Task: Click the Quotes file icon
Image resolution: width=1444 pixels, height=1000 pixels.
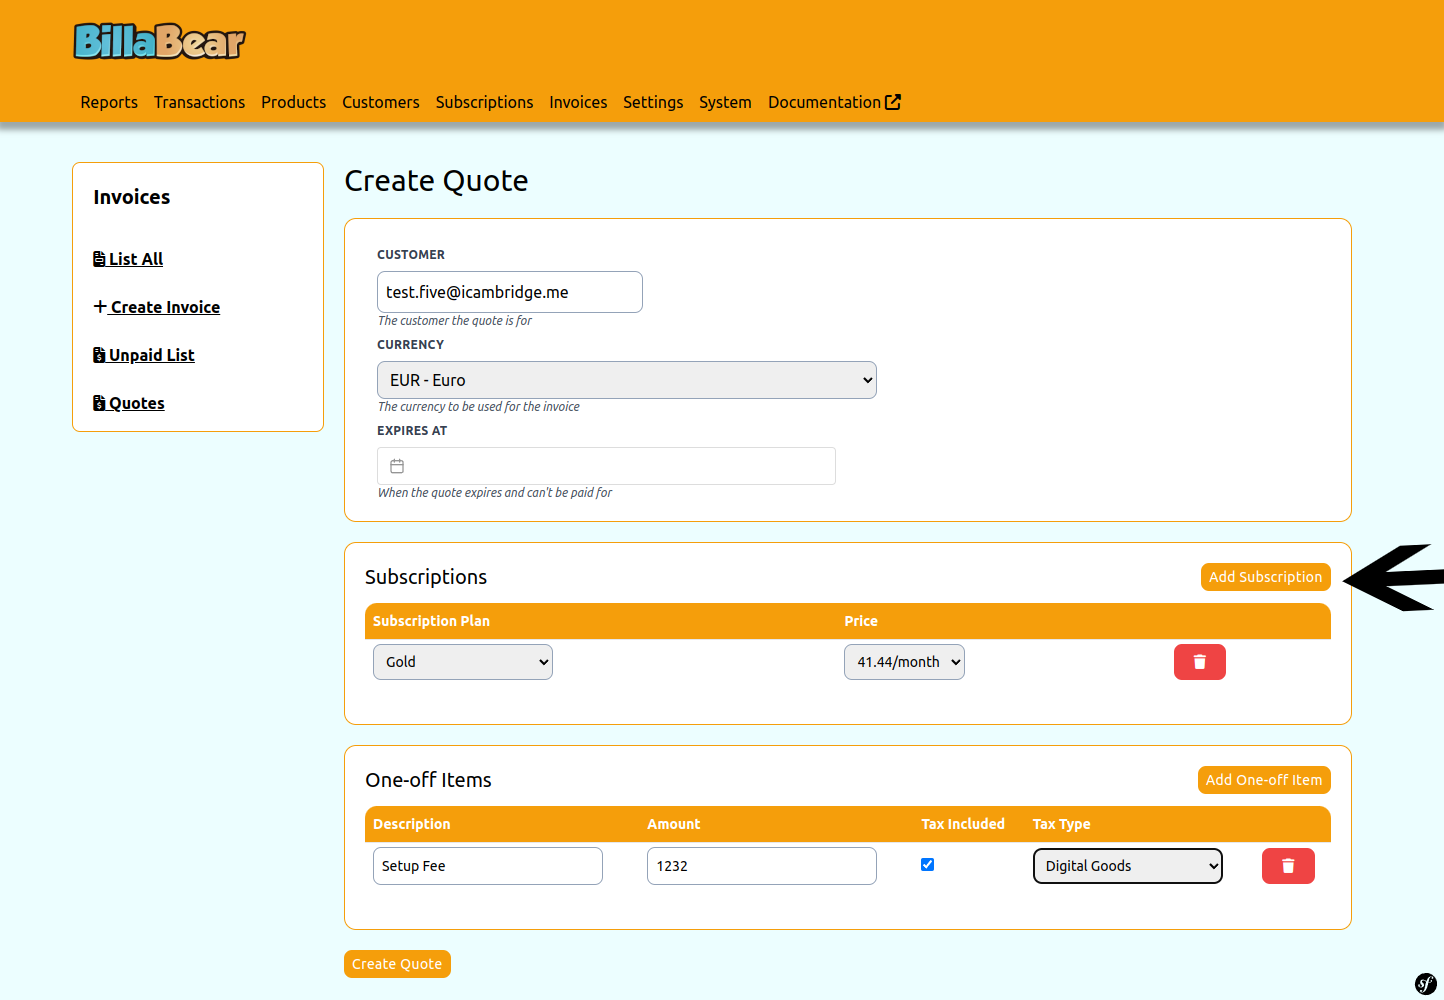Action: click(x=99, y=403)
